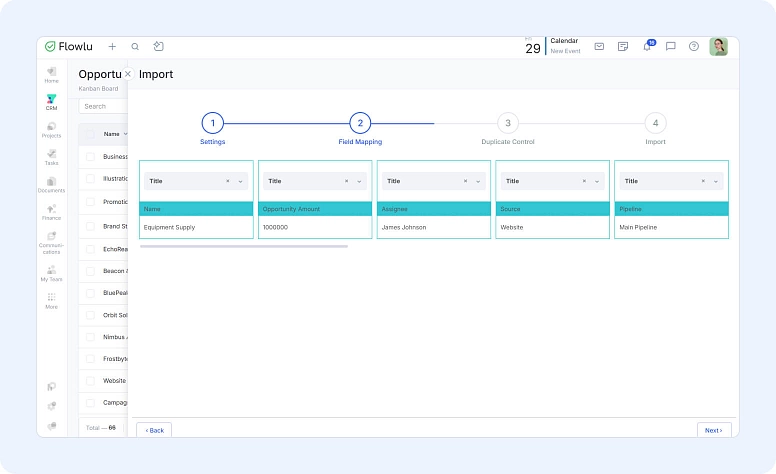The height and width of the screenshot is (474, 776).
Task: Click the help question mark icon
Action: 694,46
